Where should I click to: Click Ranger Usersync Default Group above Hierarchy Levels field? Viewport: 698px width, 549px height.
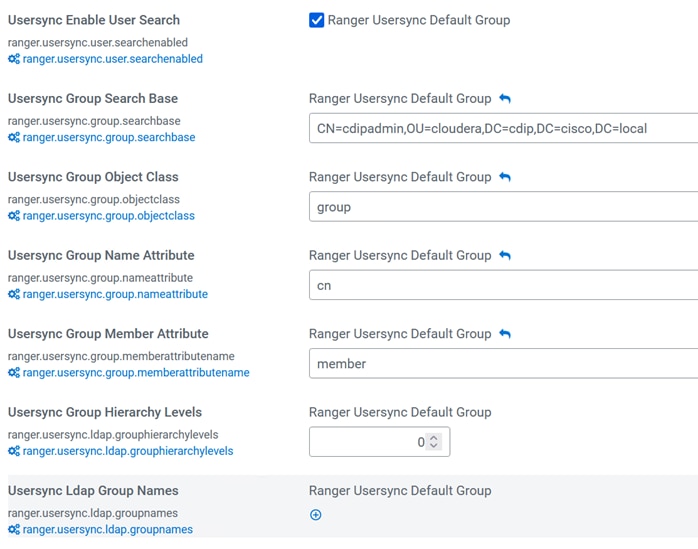coord(400,412)
